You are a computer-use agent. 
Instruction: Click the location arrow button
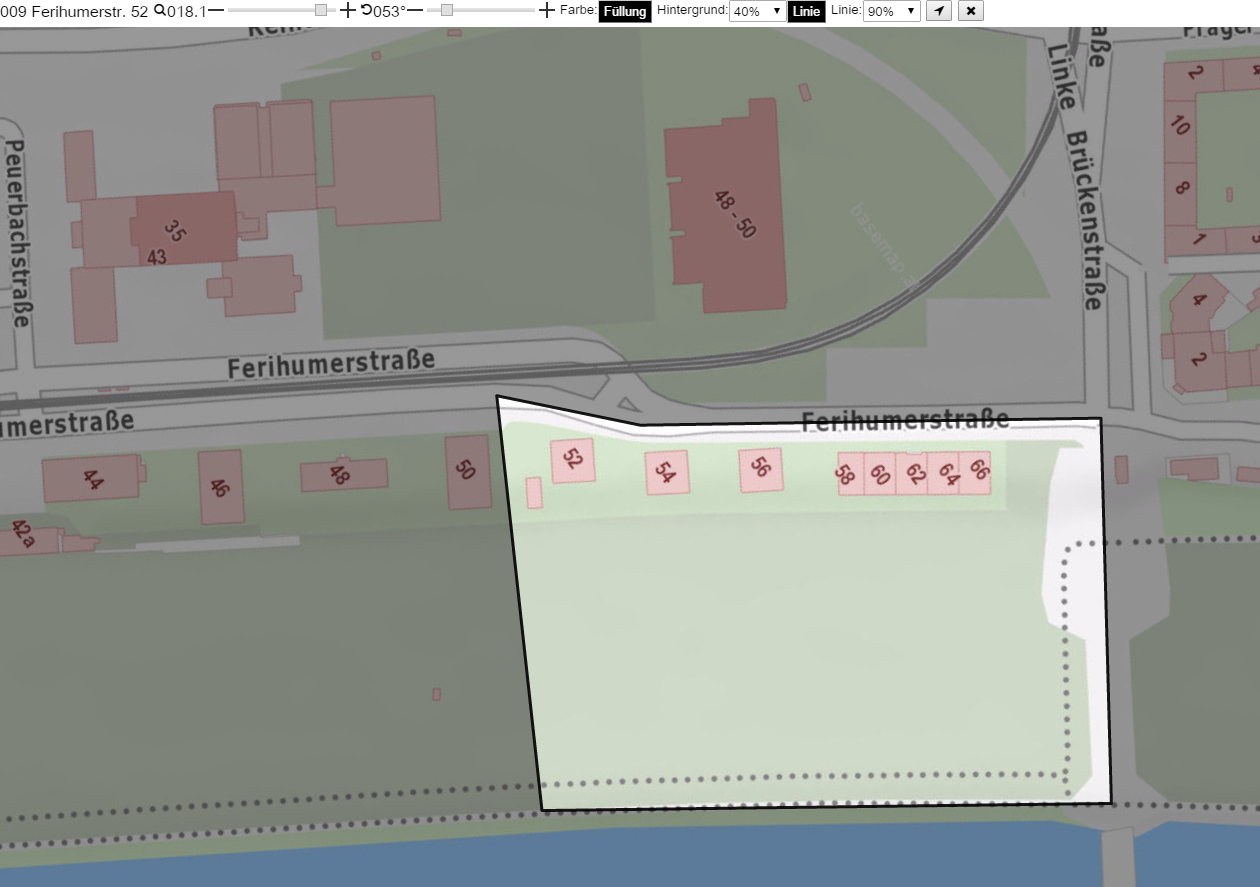[938, 11]
